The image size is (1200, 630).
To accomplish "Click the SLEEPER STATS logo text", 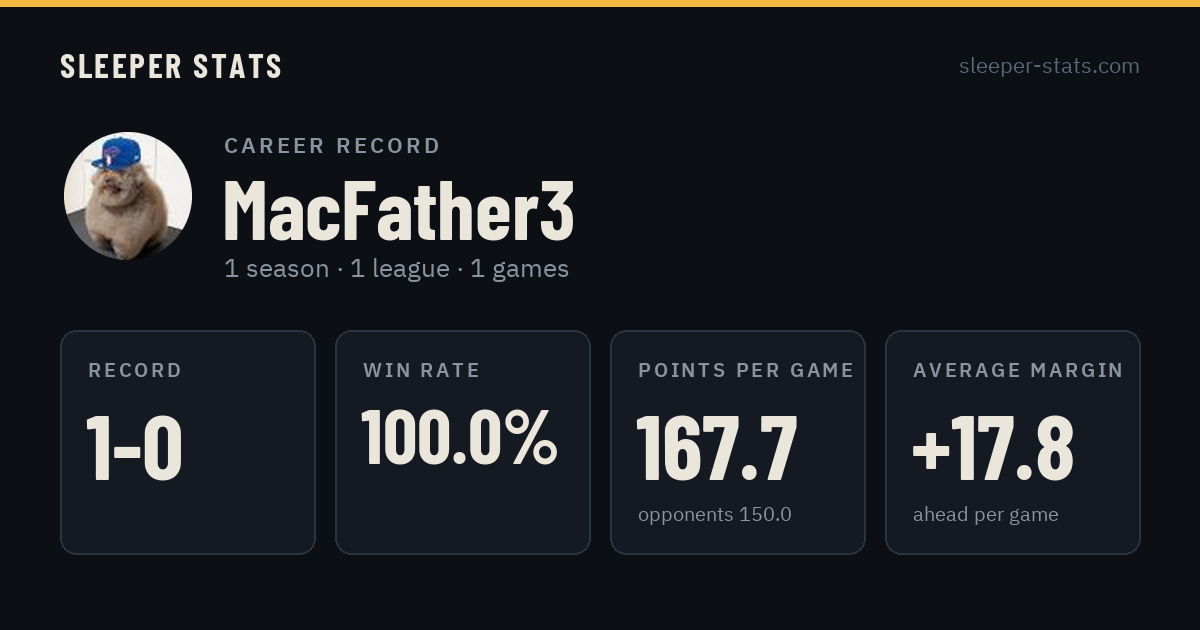I will (171, 66).
